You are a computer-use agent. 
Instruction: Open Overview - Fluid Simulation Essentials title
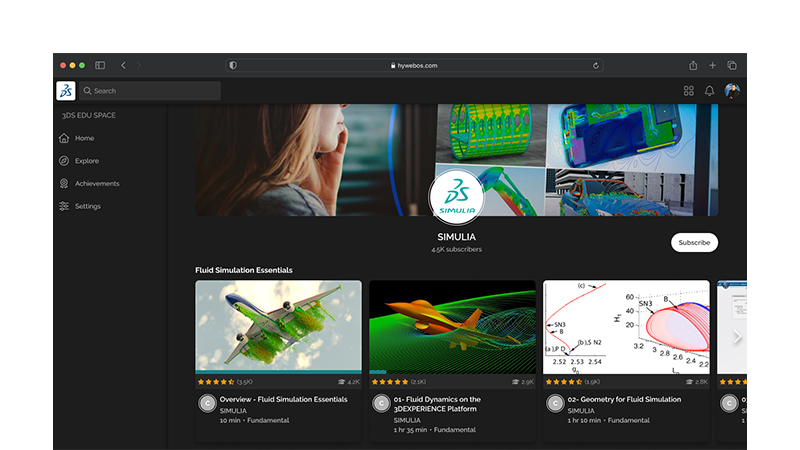pyautogui.click(x=283, y=399)
